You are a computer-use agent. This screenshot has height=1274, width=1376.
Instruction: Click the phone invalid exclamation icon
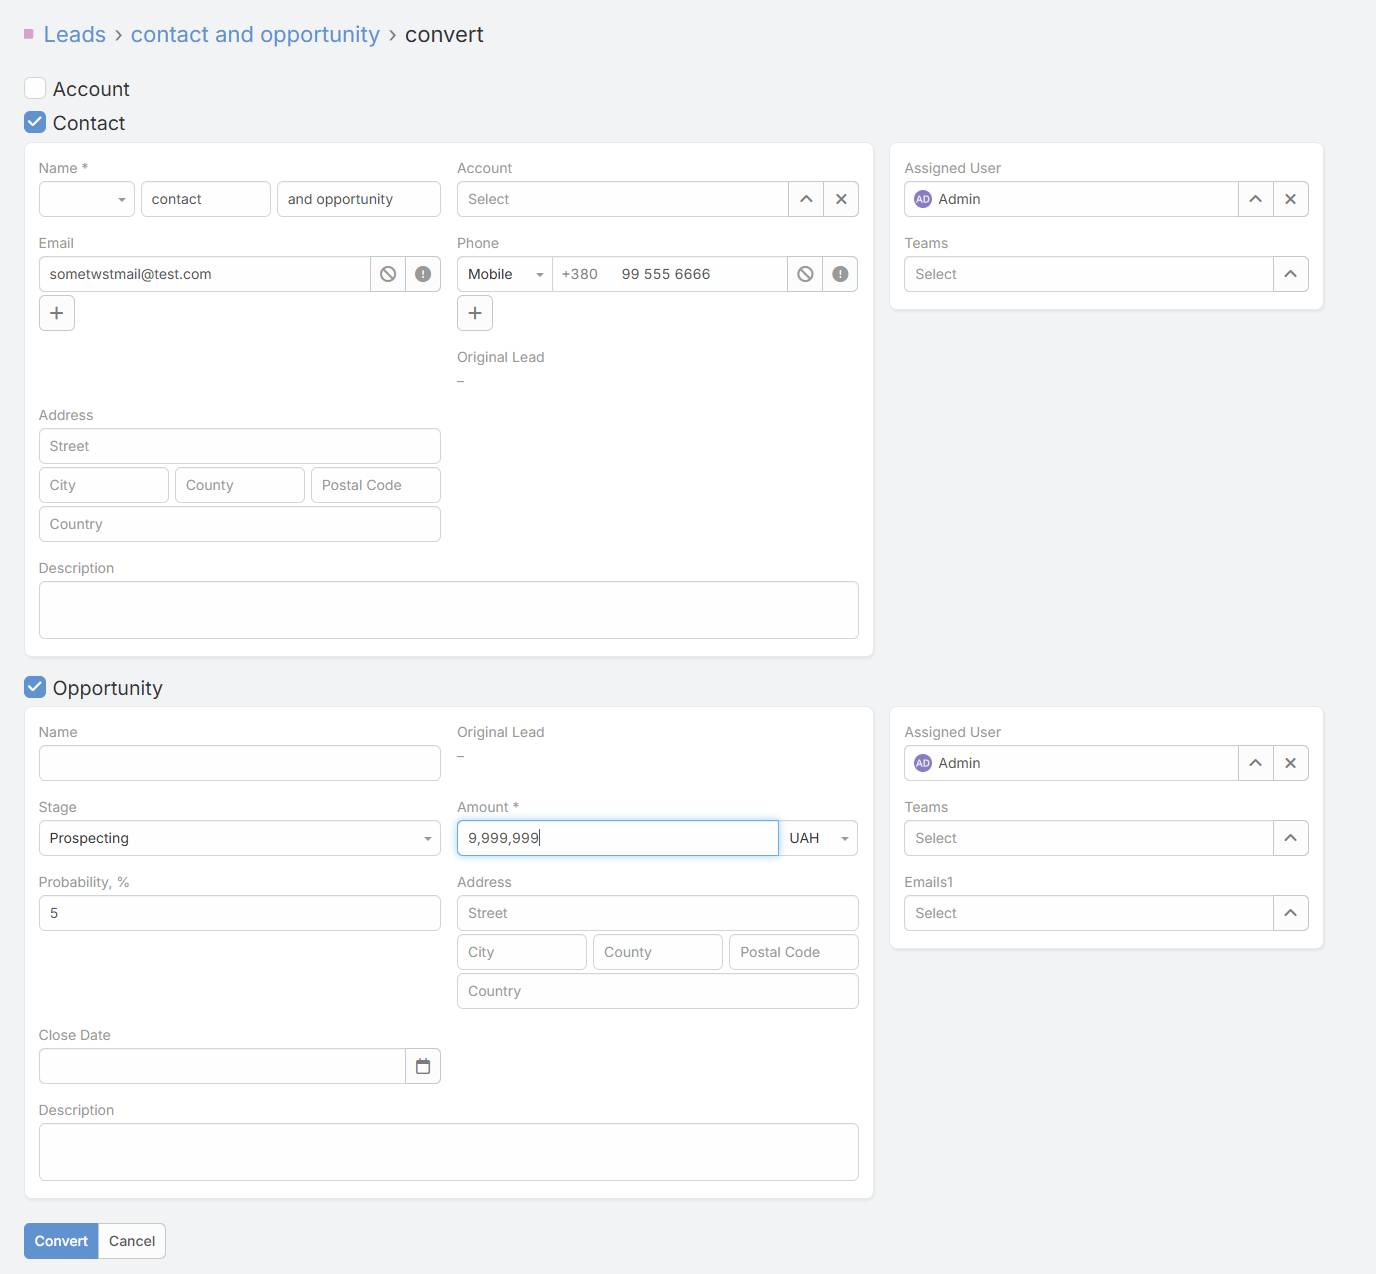pos(840,274)
